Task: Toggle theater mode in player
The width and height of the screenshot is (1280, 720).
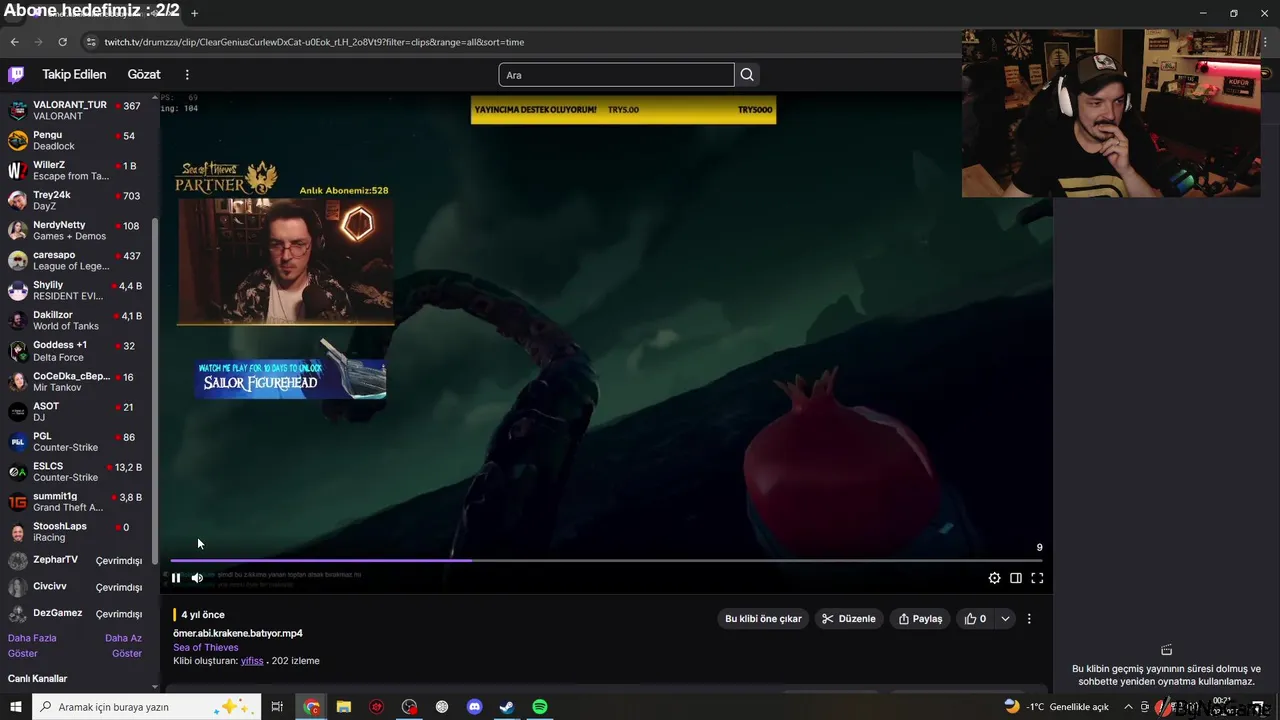Action: [x=1016, y=578]
